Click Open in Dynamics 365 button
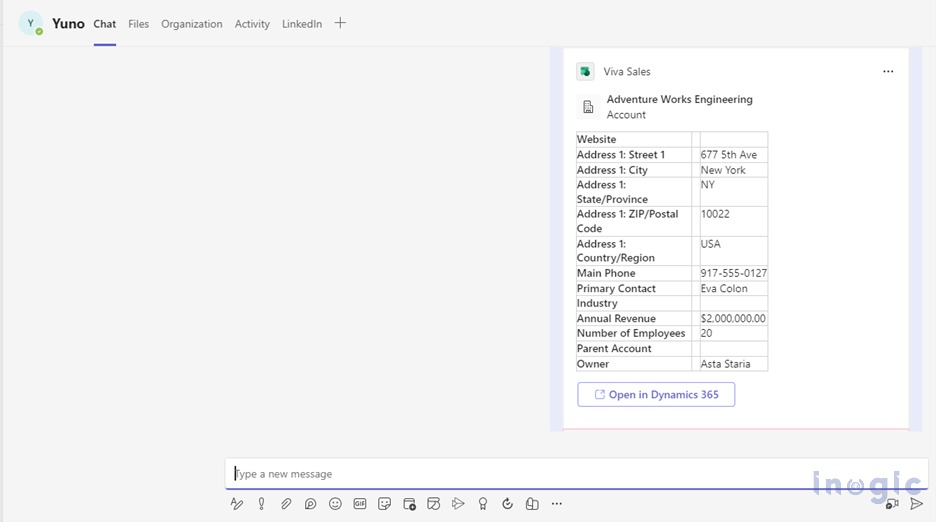This screenshot has width=936, height=522. [x=656, y=395]
